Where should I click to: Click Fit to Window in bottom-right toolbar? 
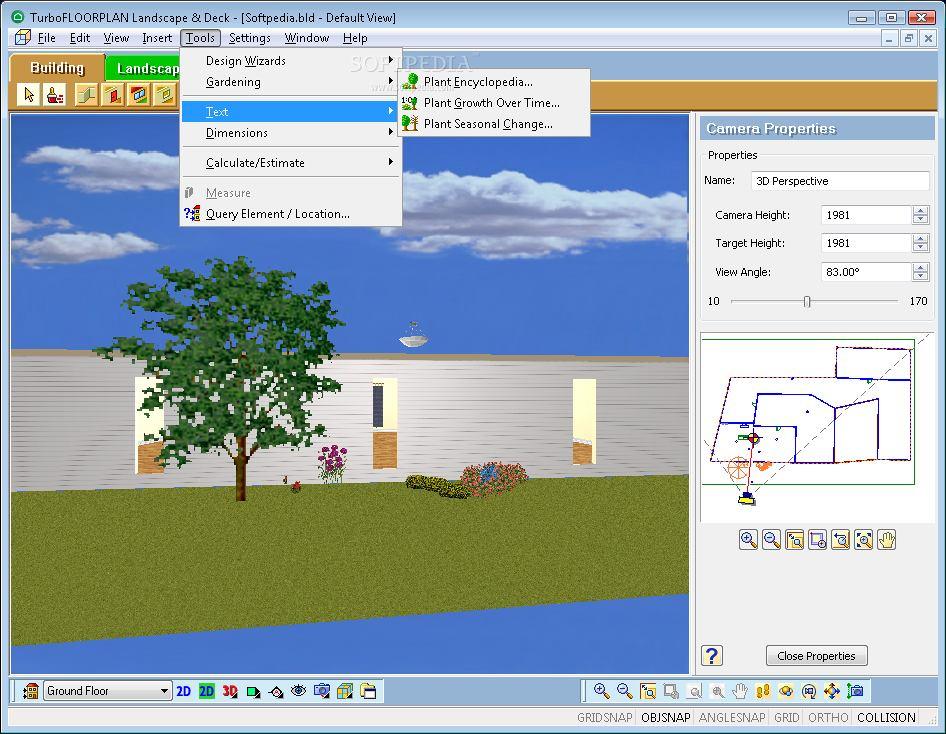click(648, 691)
